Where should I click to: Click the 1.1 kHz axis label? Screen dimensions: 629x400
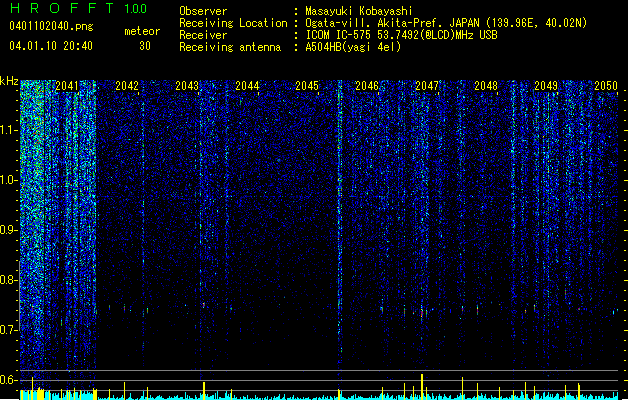(x=9, y=131)
